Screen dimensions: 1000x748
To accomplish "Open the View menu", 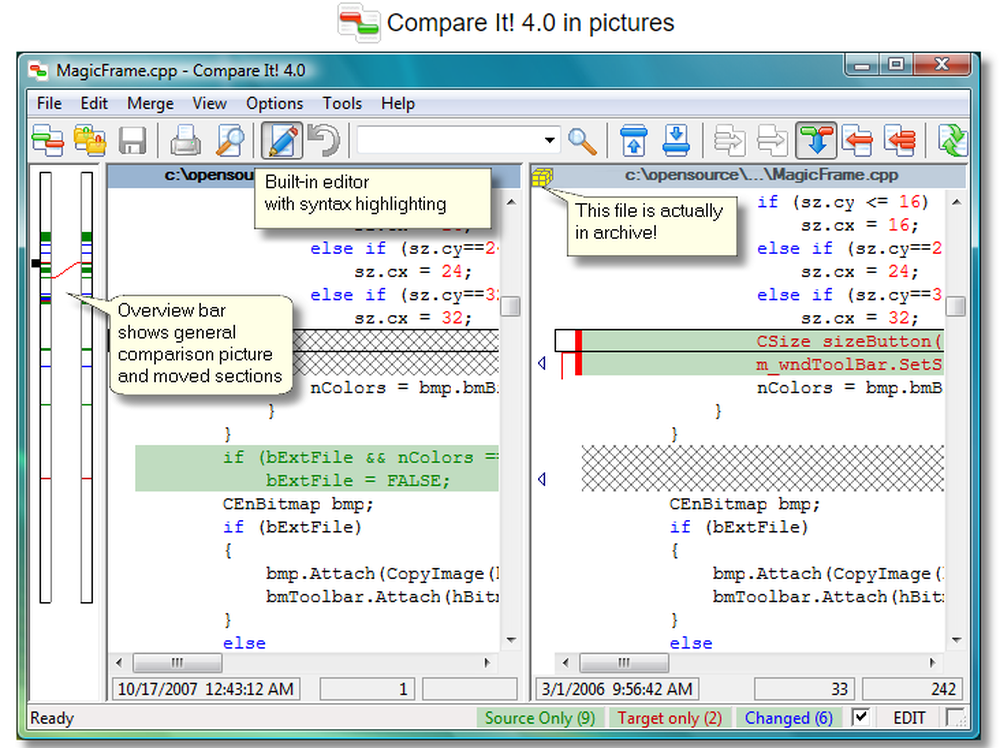I will tap(209, 103).
